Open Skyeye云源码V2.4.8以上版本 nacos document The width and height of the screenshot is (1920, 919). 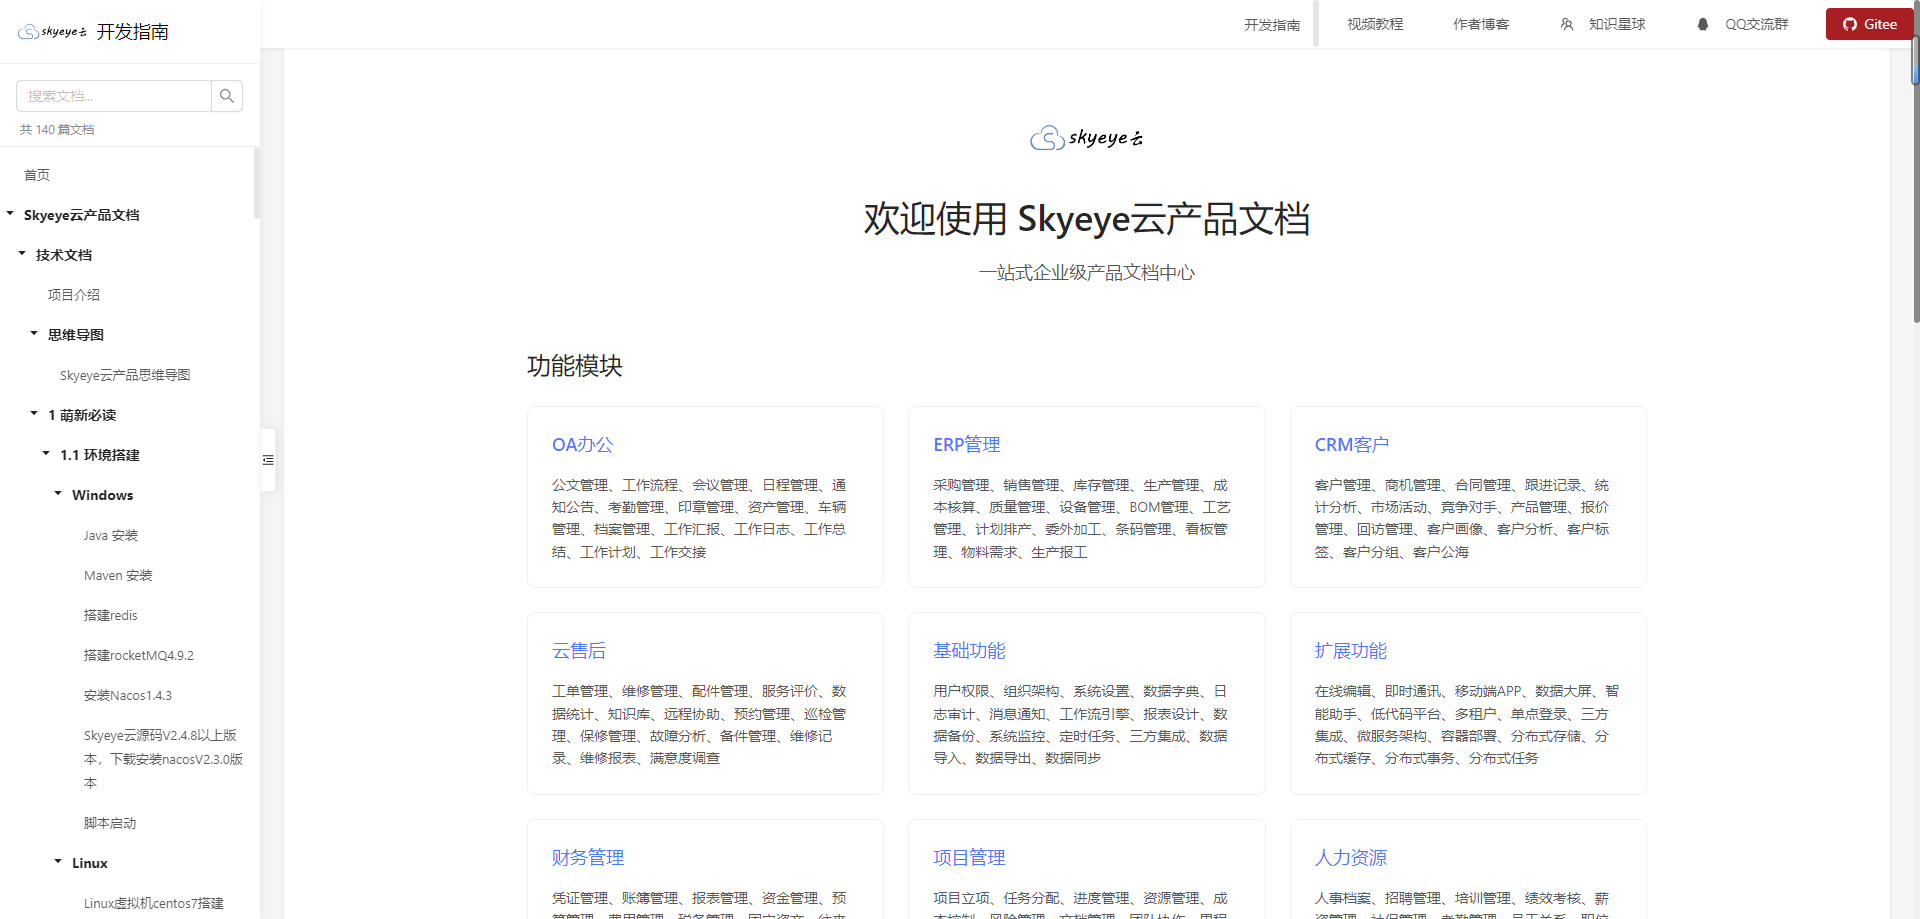click(x=164, y=759)
